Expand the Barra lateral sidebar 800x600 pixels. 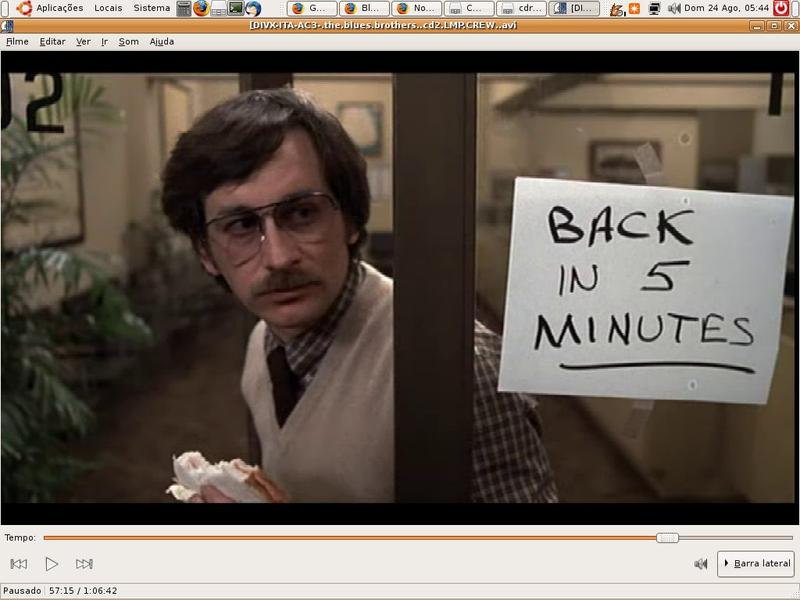[756, 564]
